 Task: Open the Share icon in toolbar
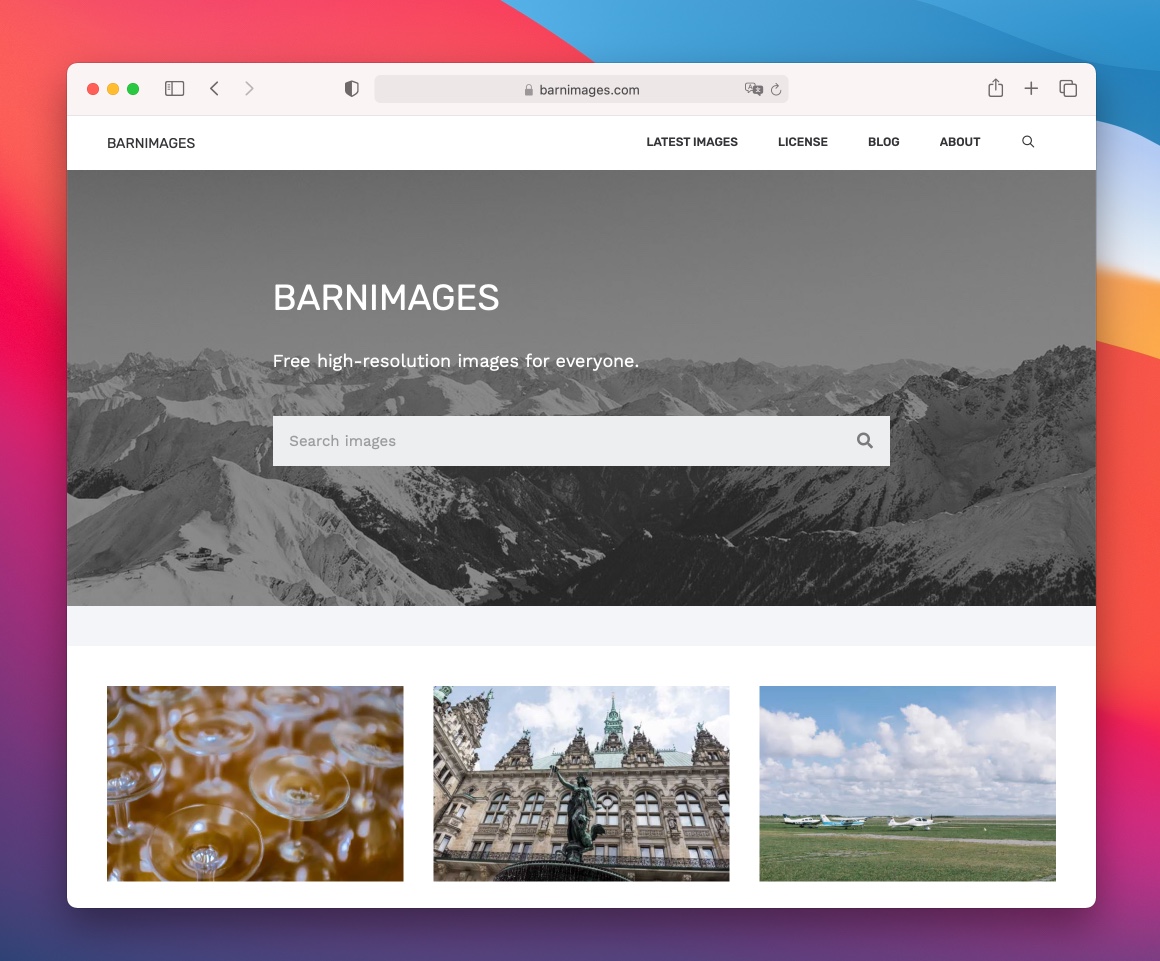click(996, 88)
